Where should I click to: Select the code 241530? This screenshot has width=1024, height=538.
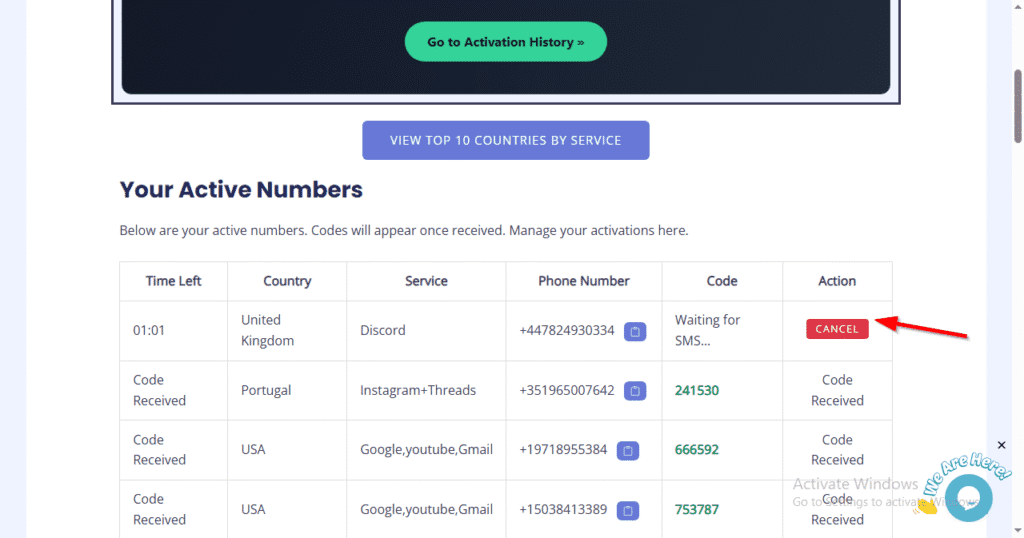click(697, 390)
